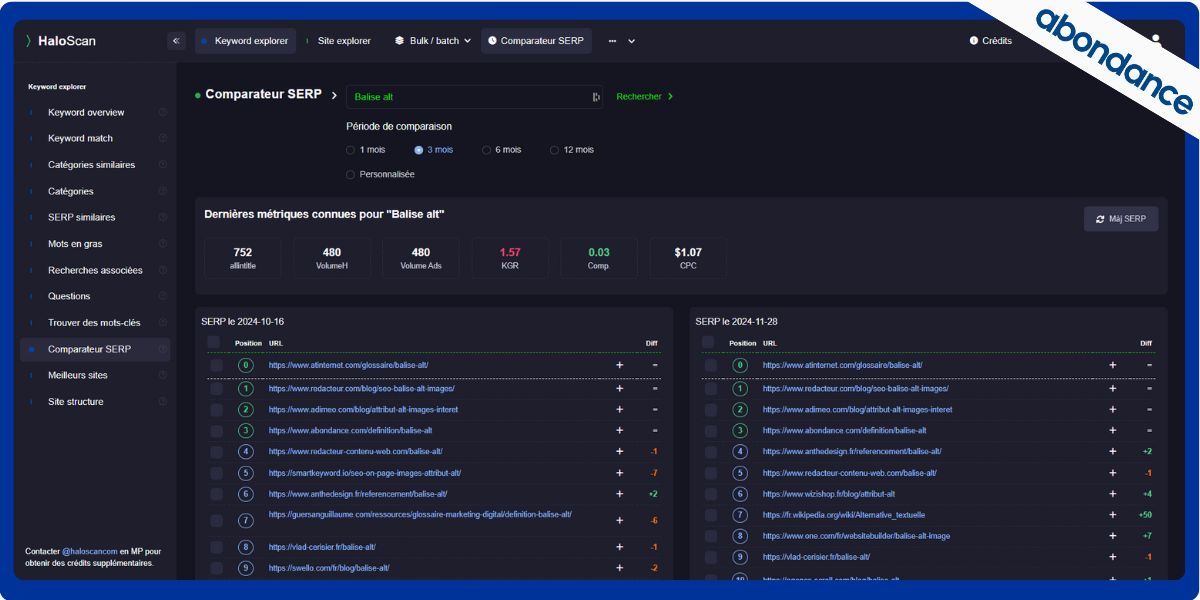The width and height of the screenshot is (1200, 600).
Task: Click plus icon for smartkeyword.io row in 2024-10-16 SERP
Action: [619, 473]
